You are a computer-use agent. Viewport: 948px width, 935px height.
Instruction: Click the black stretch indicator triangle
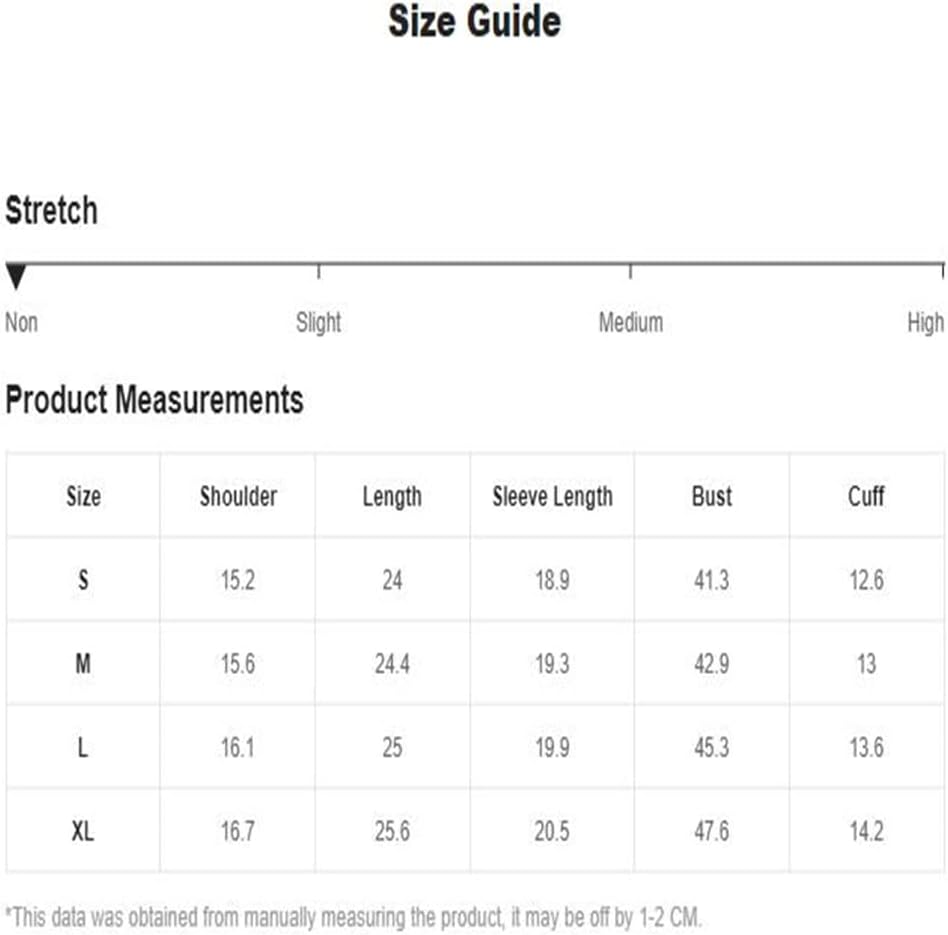pos(16,276)
